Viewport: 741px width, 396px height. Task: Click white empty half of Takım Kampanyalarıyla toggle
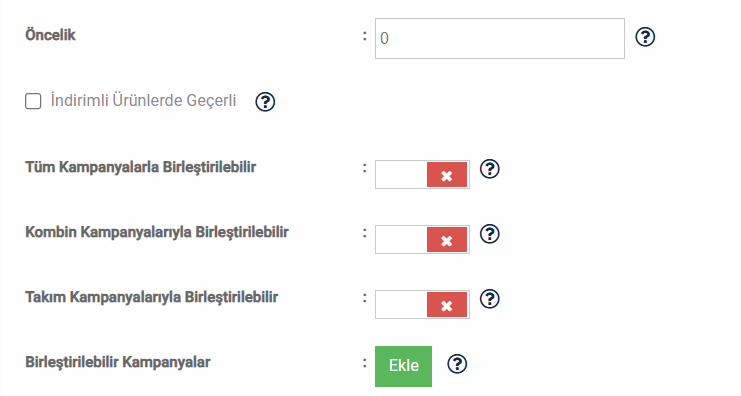[401, 305]
